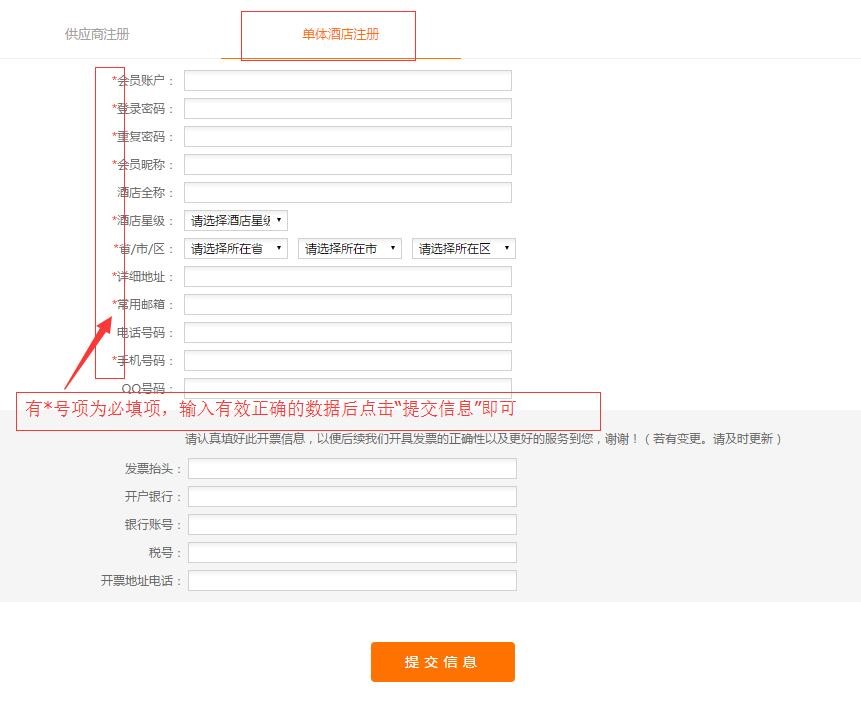
Task: Select the 开票地址电话 input field
Action: [x=352, y=581]
